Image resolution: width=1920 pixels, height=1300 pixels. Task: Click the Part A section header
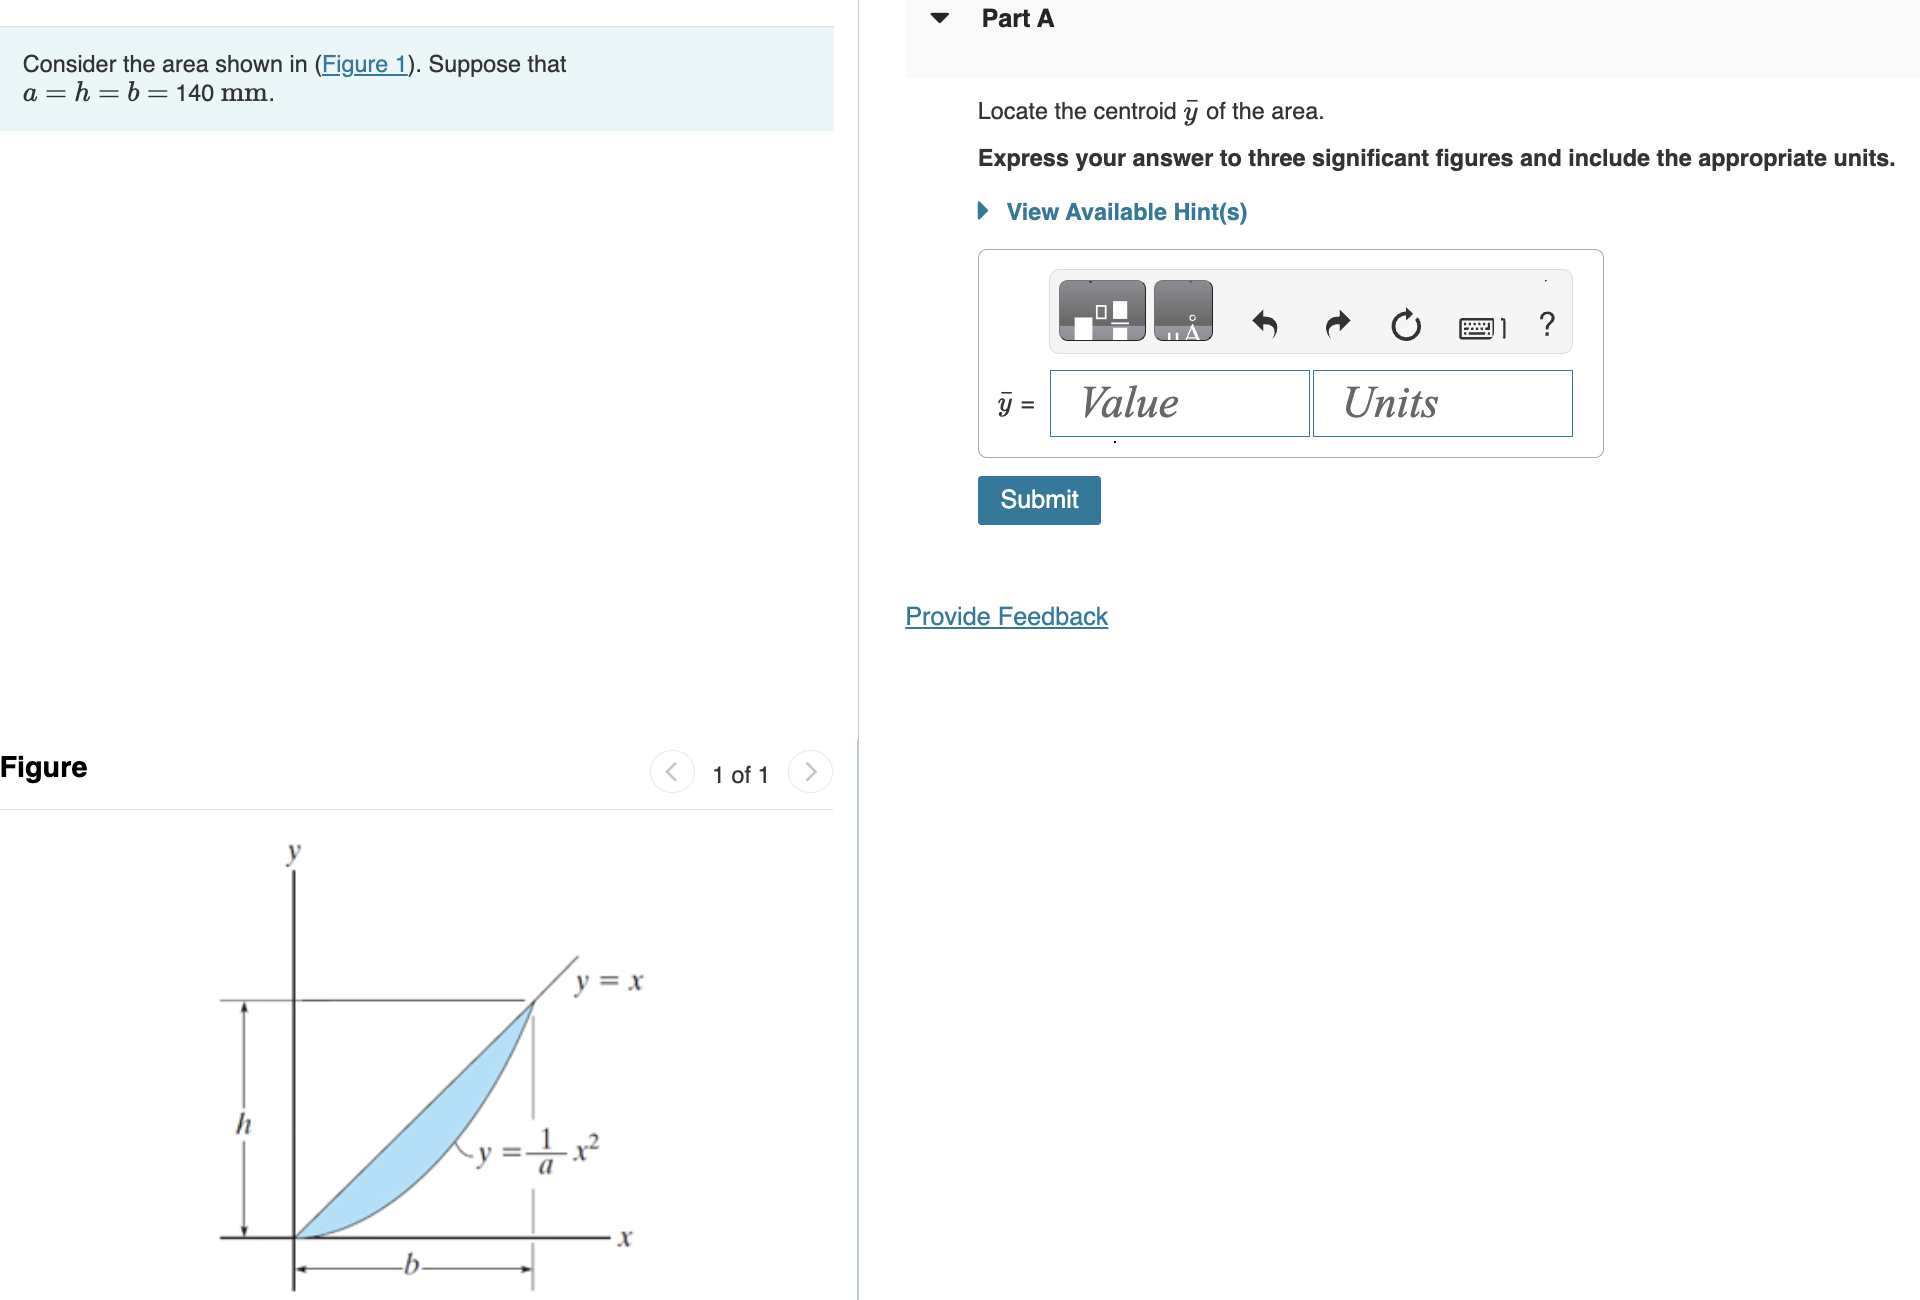coord(1016,17)
